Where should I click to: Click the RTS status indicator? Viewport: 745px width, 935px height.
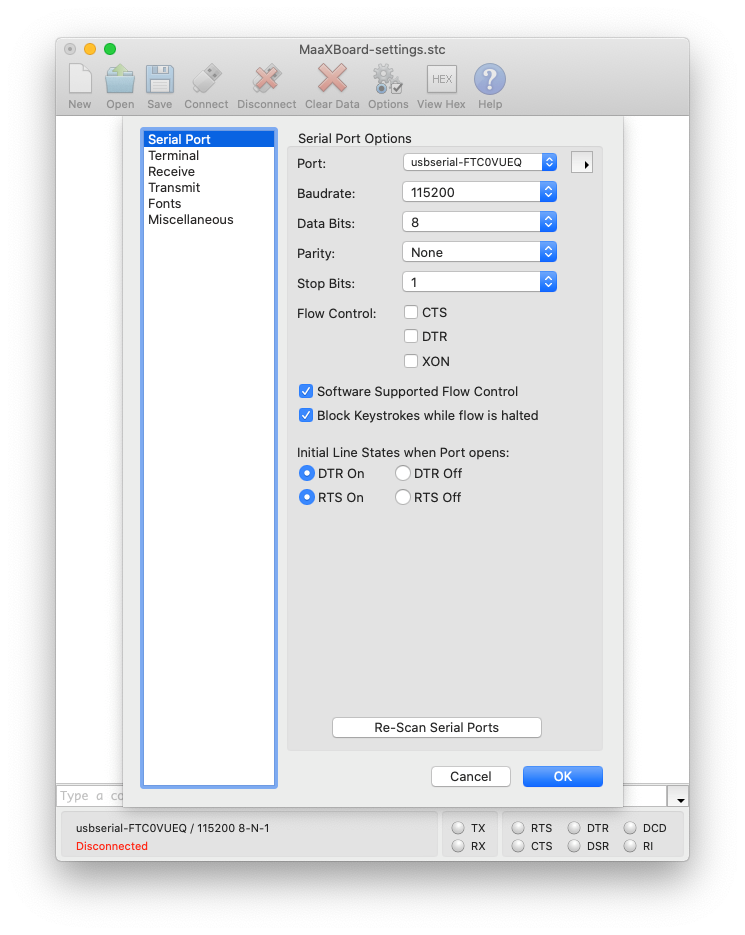pos(518,828)
